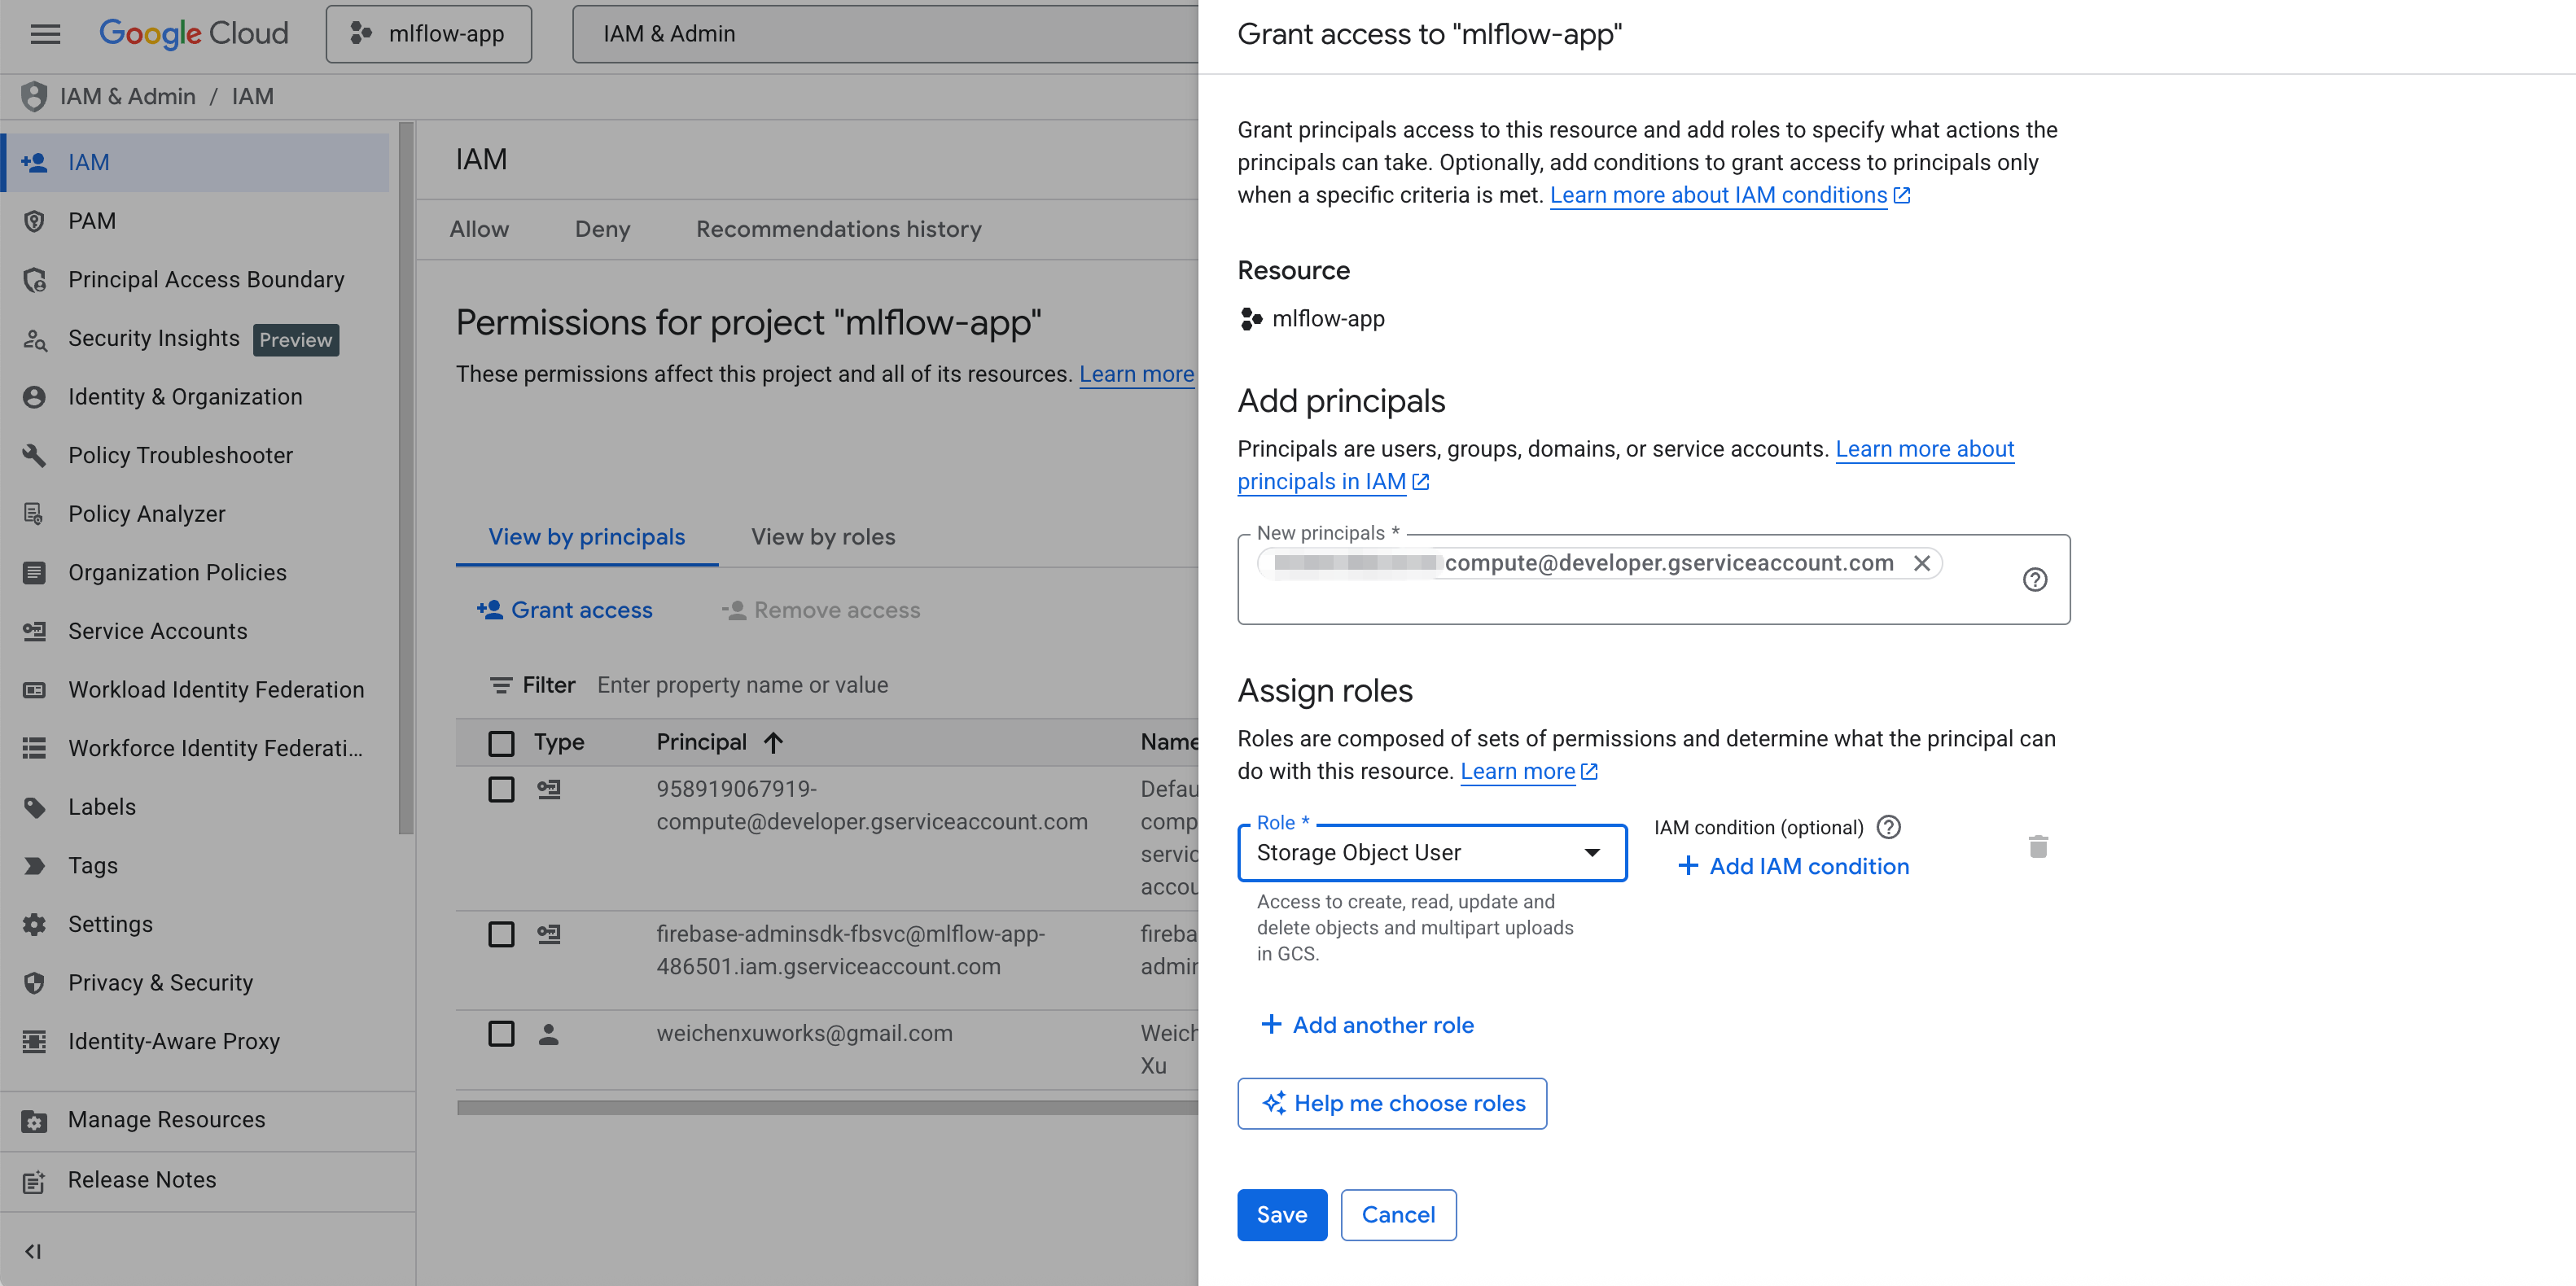Click the trash icon to delete role
The height and width of the screenshot is (1286, 2576).
coord(2038,847)
